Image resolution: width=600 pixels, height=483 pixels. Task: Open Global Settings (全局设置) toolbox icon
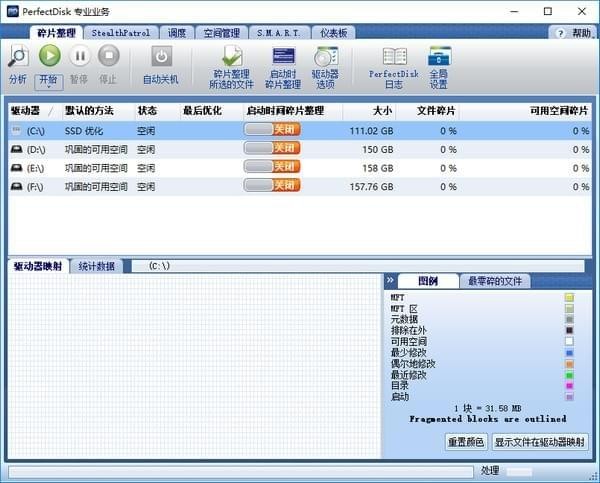tap(439, 56)
